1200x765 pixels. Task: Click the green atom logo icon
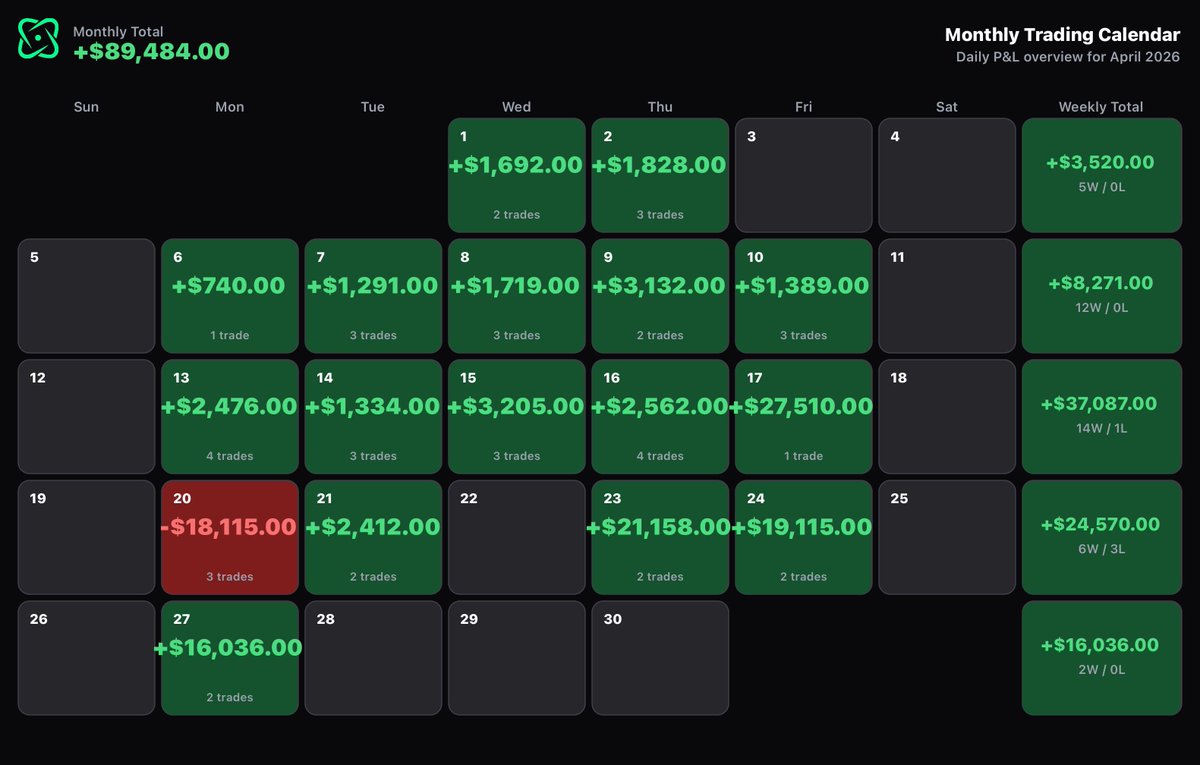point(38,39)
